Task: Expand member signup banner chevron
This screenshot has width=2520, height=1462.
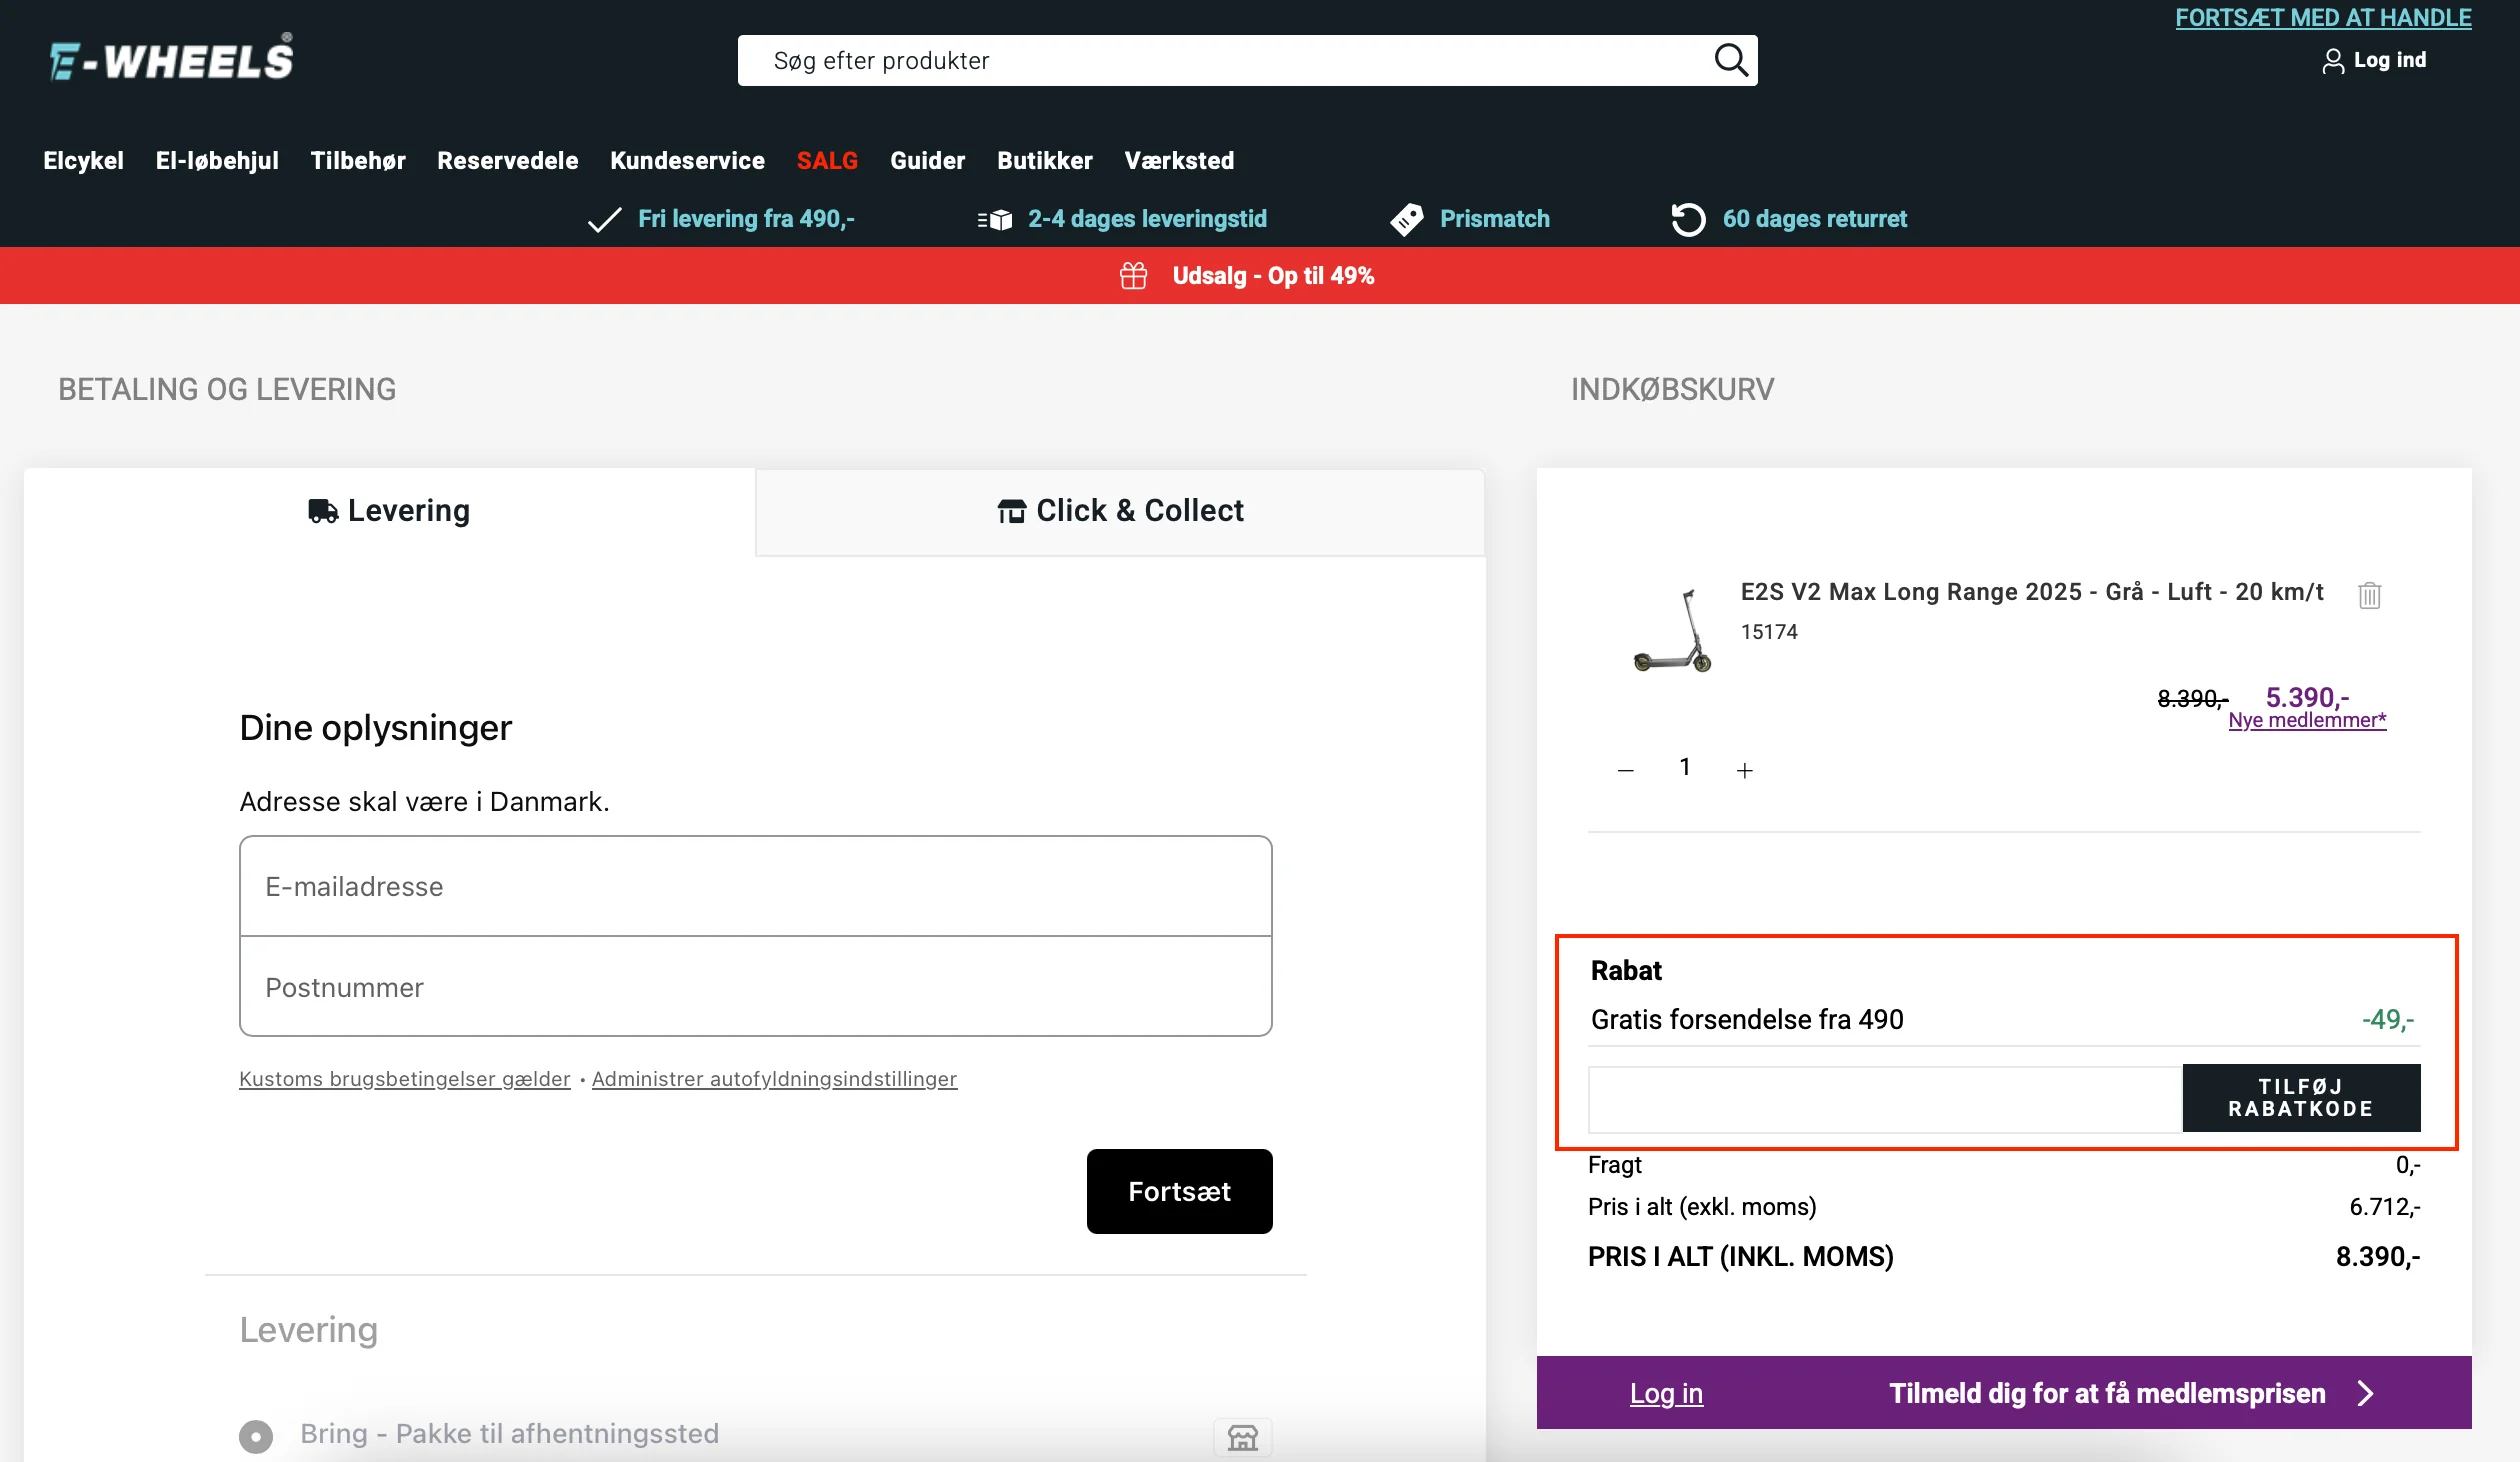Action: pyautogui.click(x=2366, y=1393)
